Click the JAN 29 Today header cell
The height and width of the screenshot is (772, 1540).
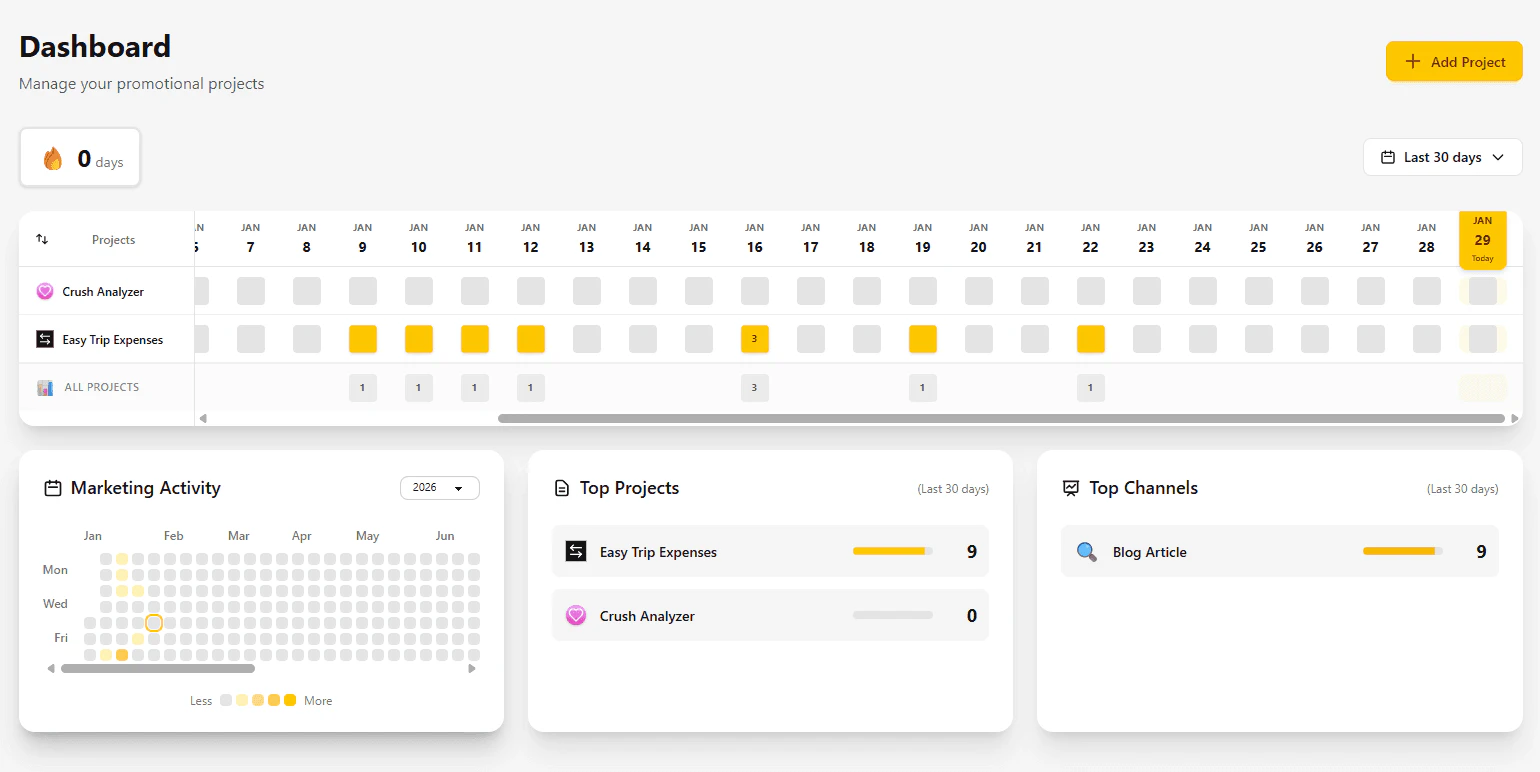pos(1483,240)
